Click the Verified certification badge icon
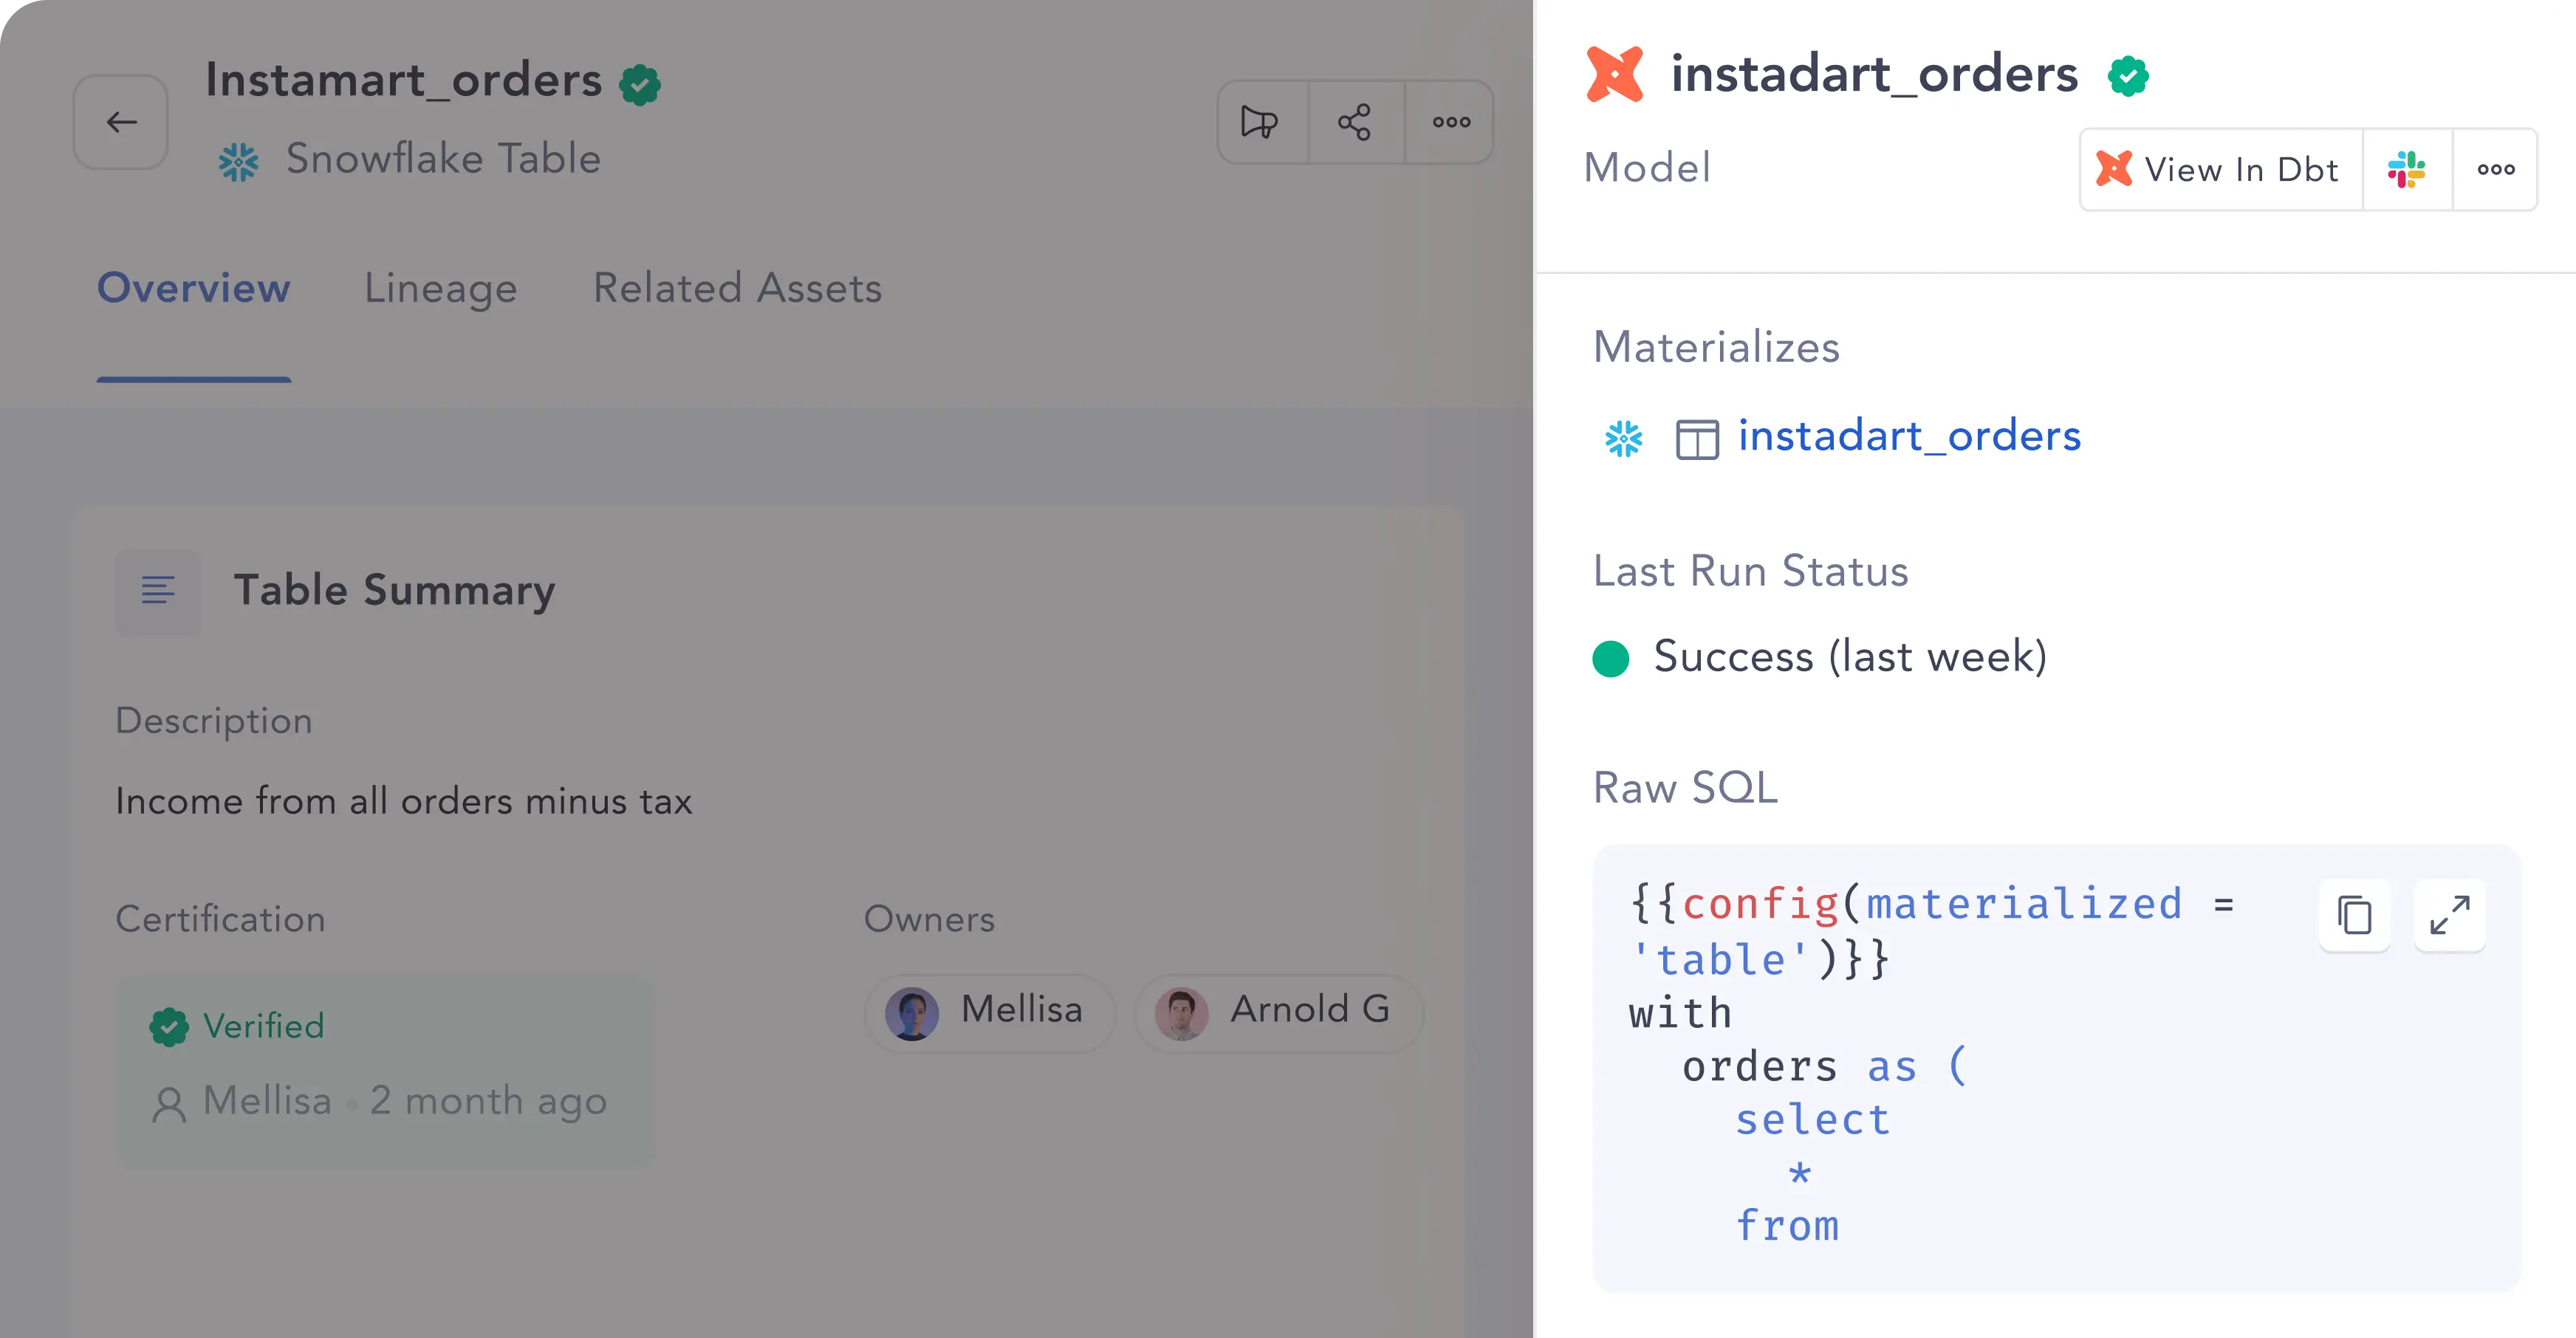 click(x=169, y=1027)
